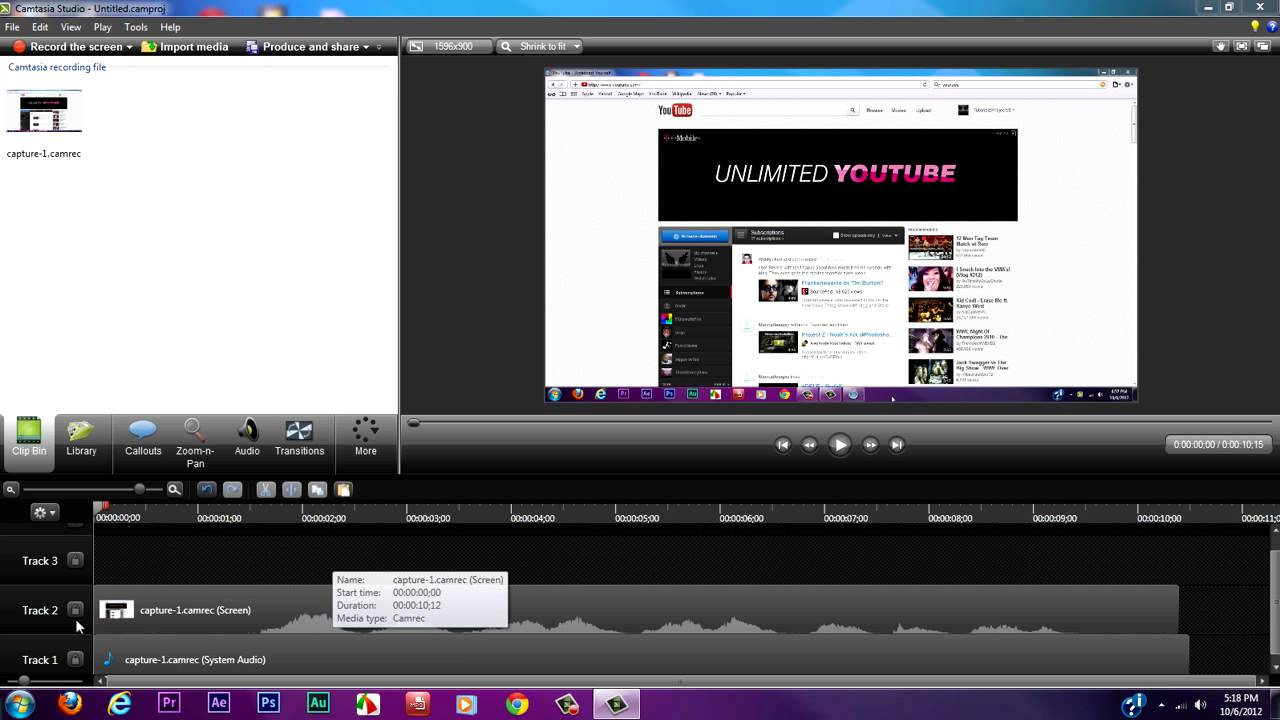
Task: Open the File menu
Action: [x=12, y=27]
